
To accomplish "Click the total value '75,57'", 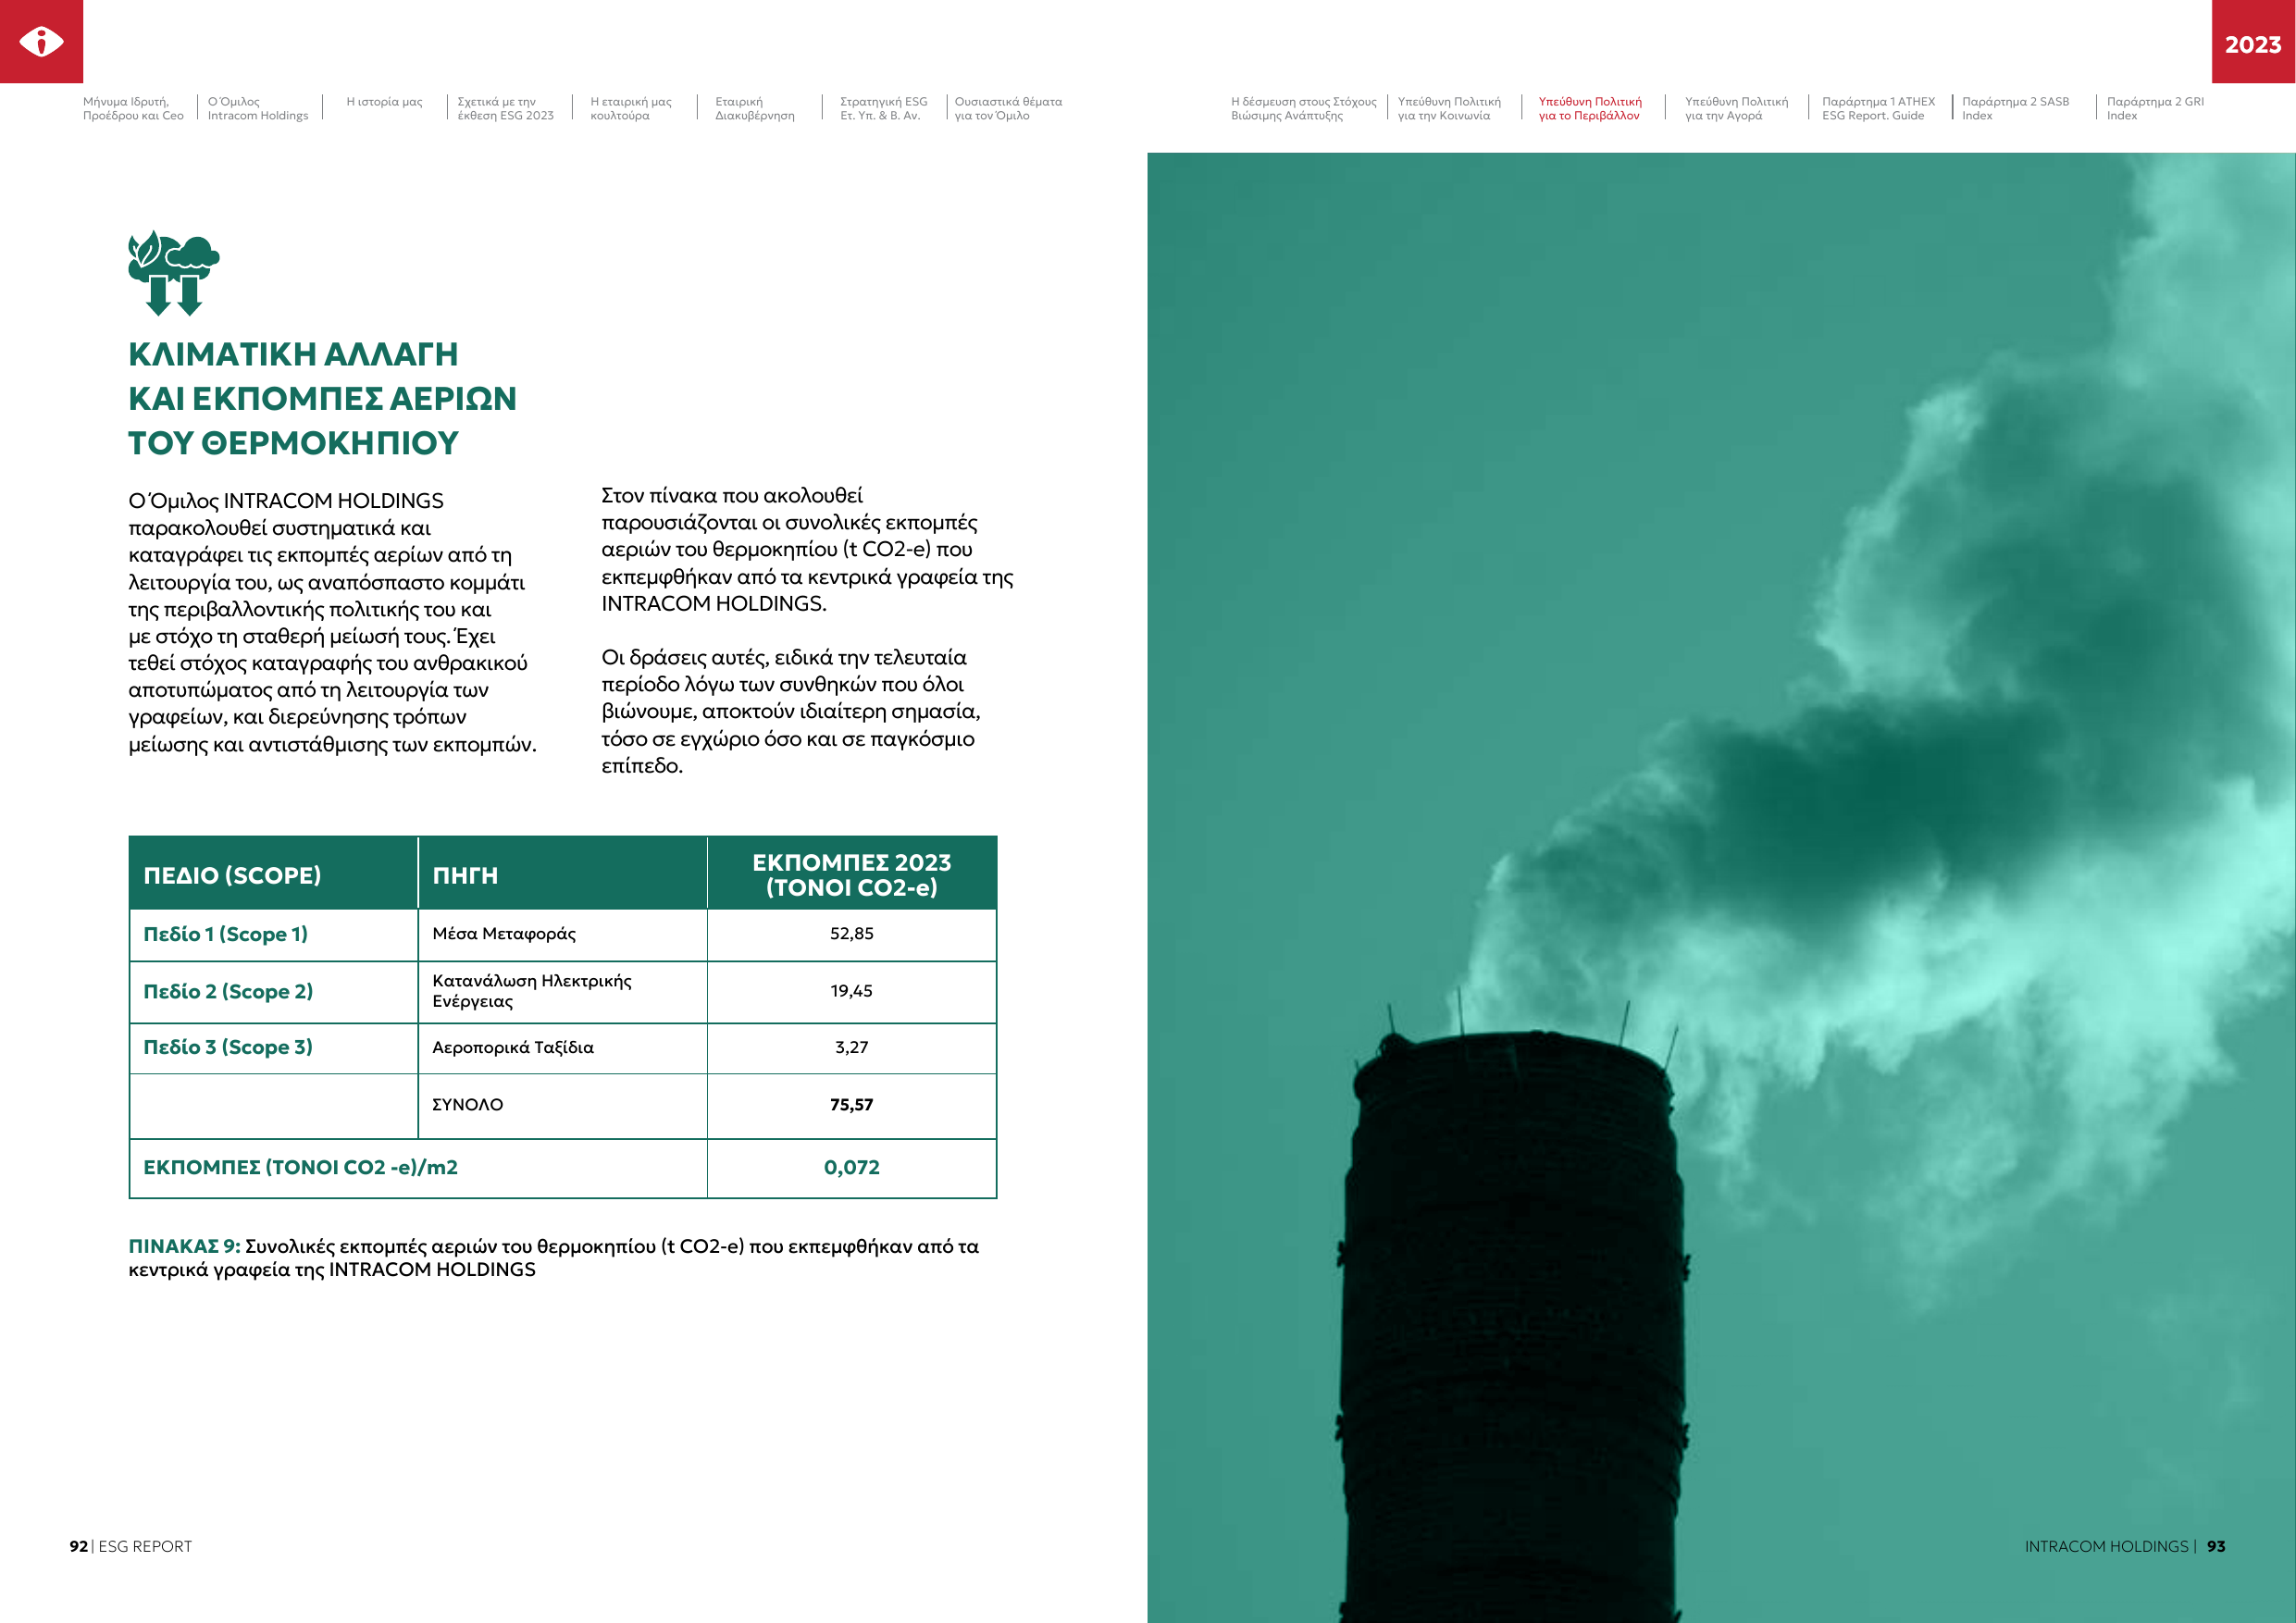I will 851,1104.
